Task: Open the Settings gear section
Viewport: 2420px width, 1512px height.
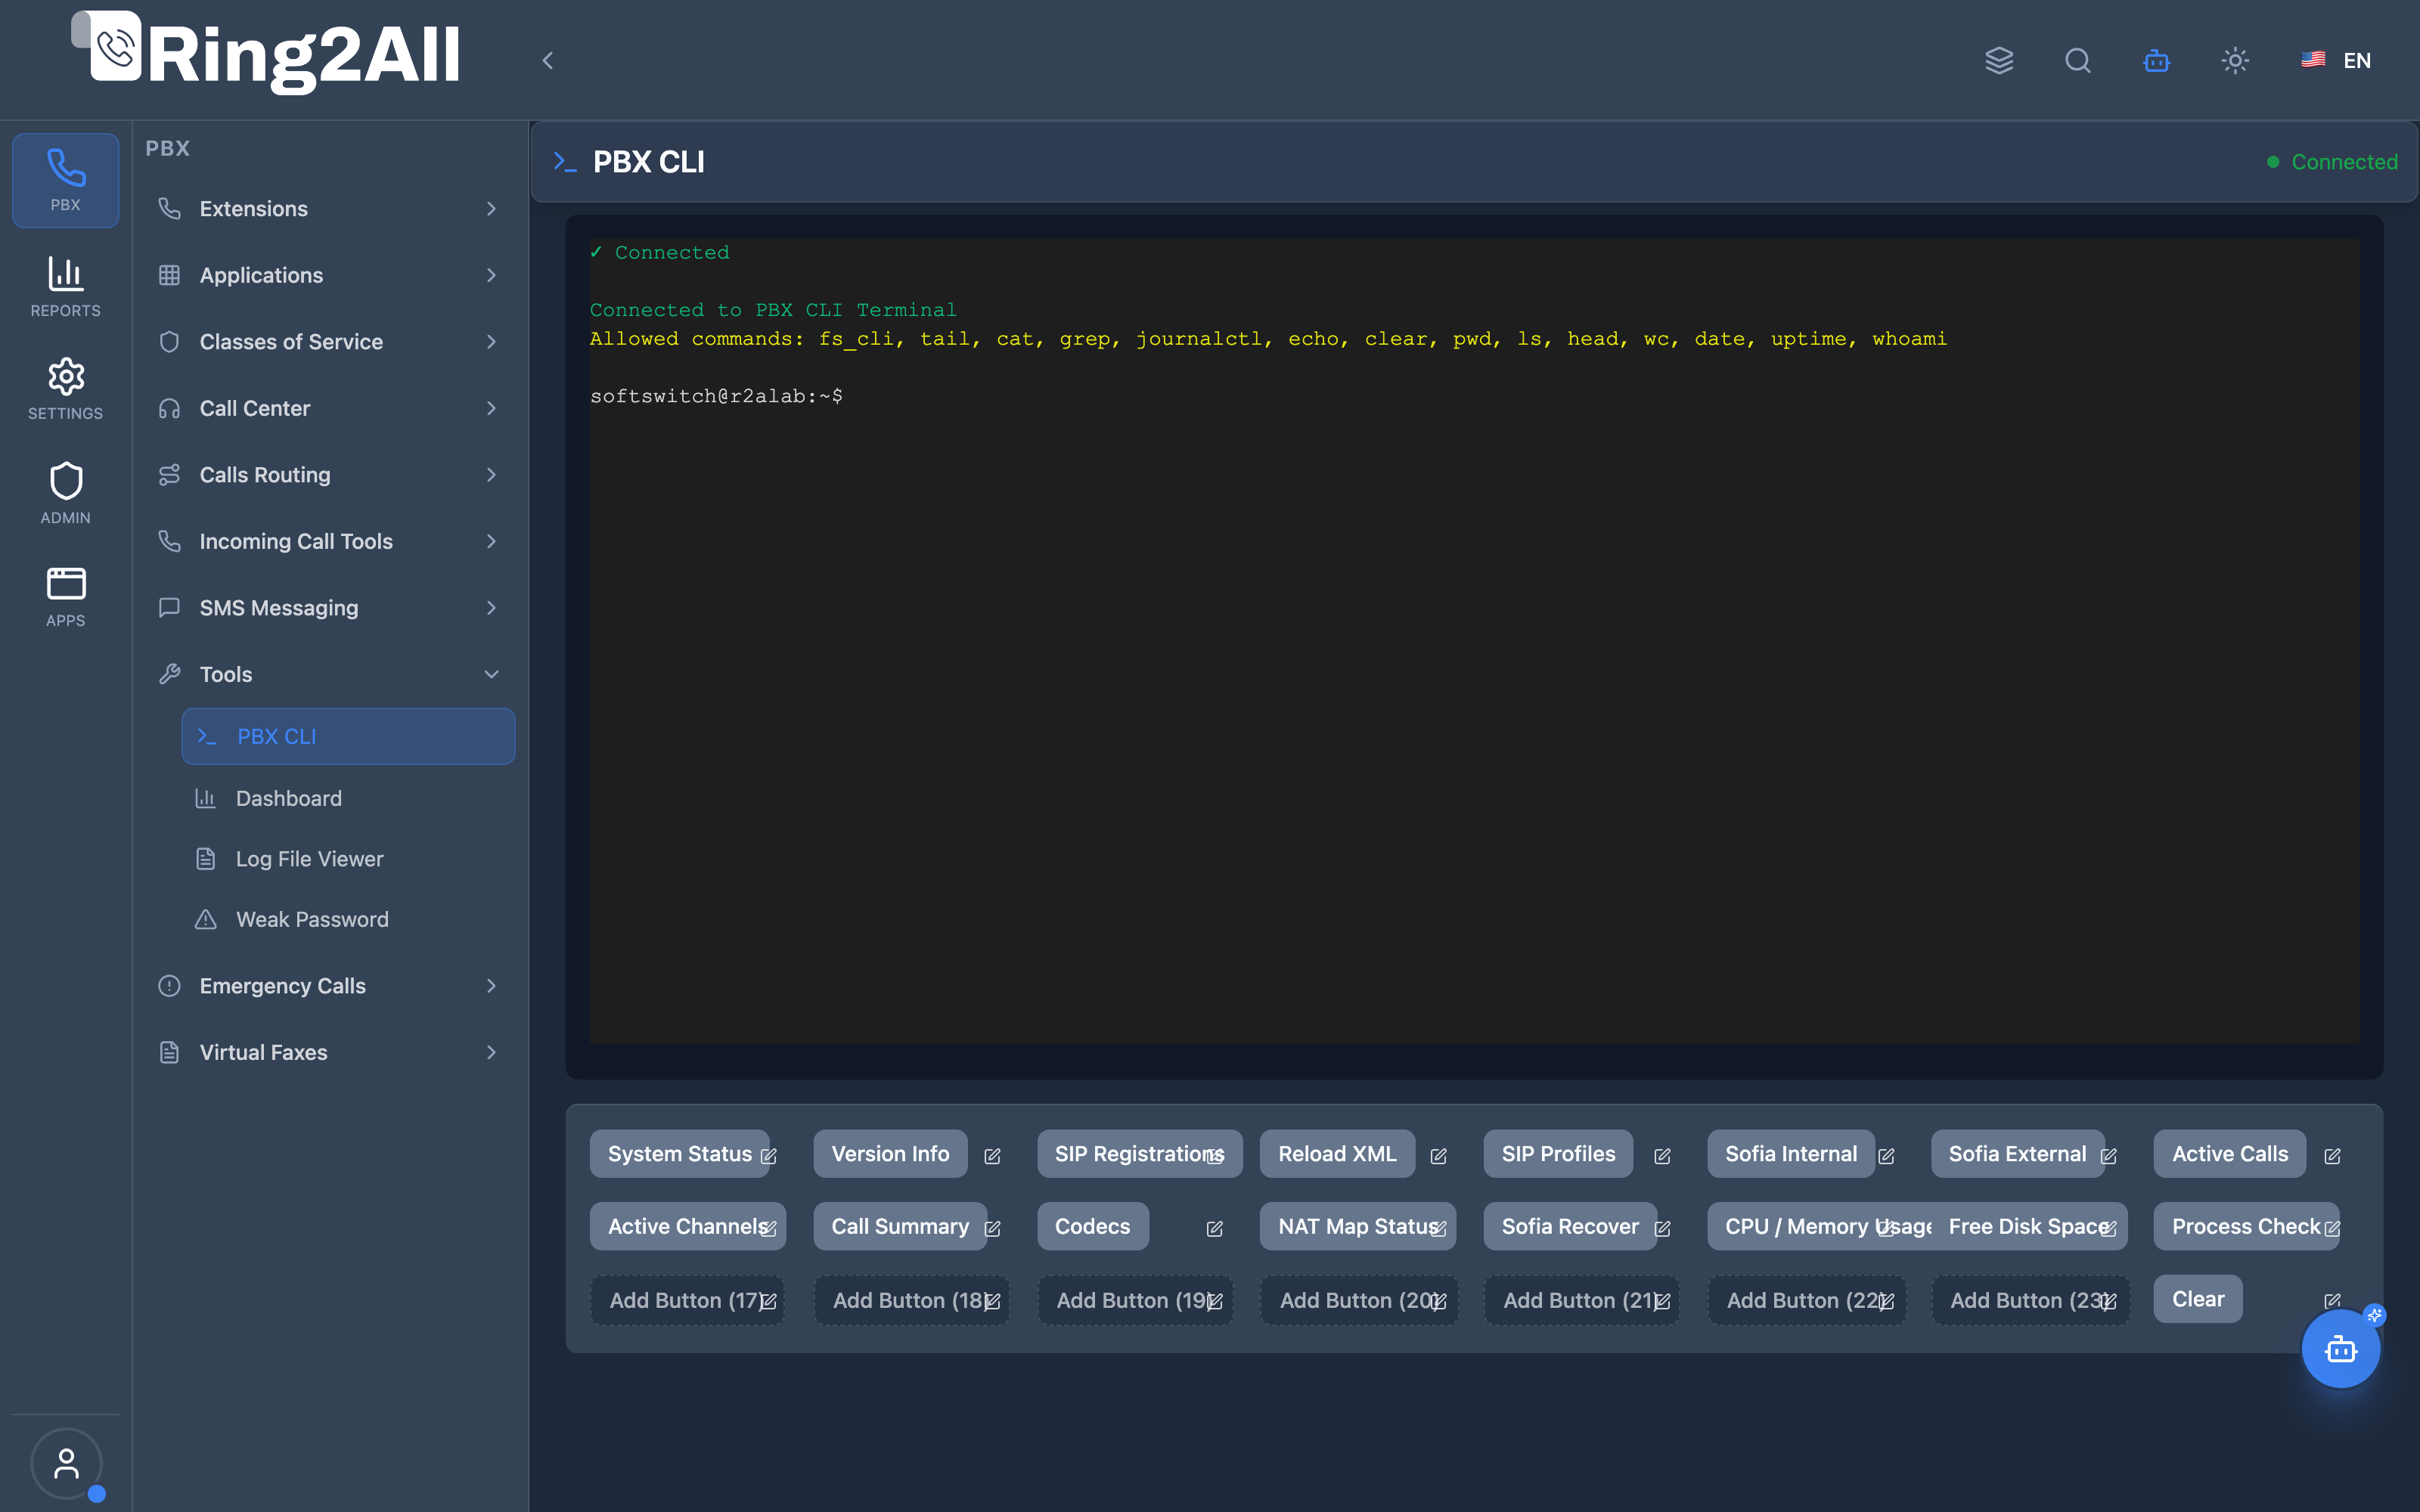Action: click(x=66, y=390)
